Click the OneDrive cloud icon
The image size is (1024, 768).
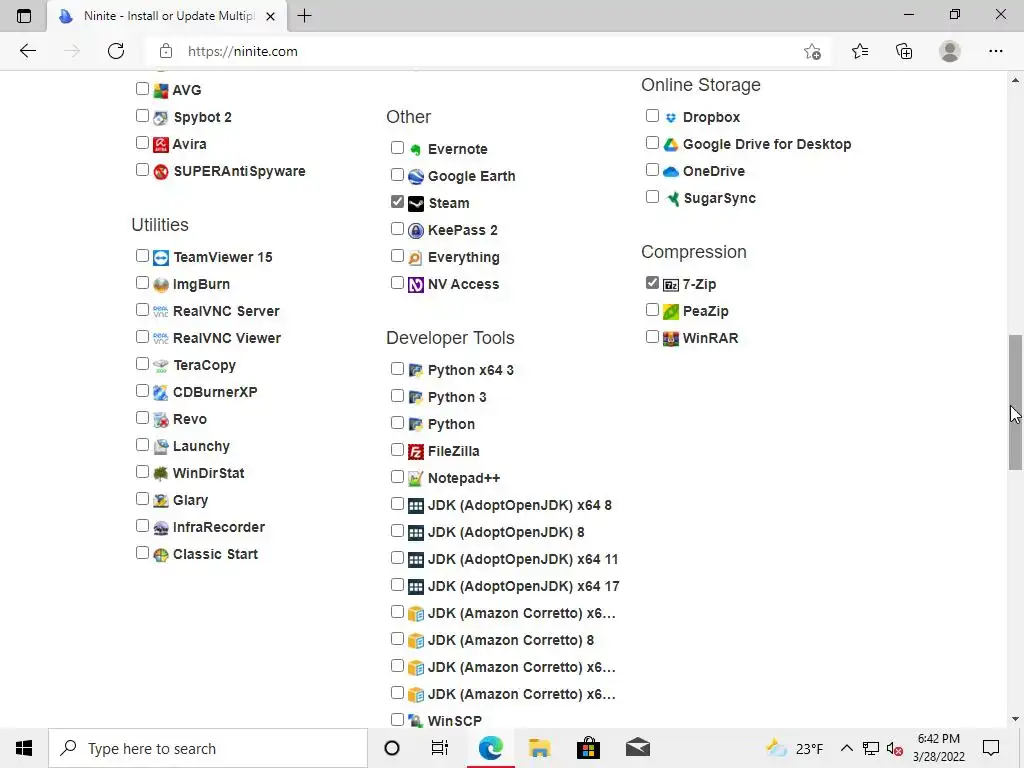[671, 172]
